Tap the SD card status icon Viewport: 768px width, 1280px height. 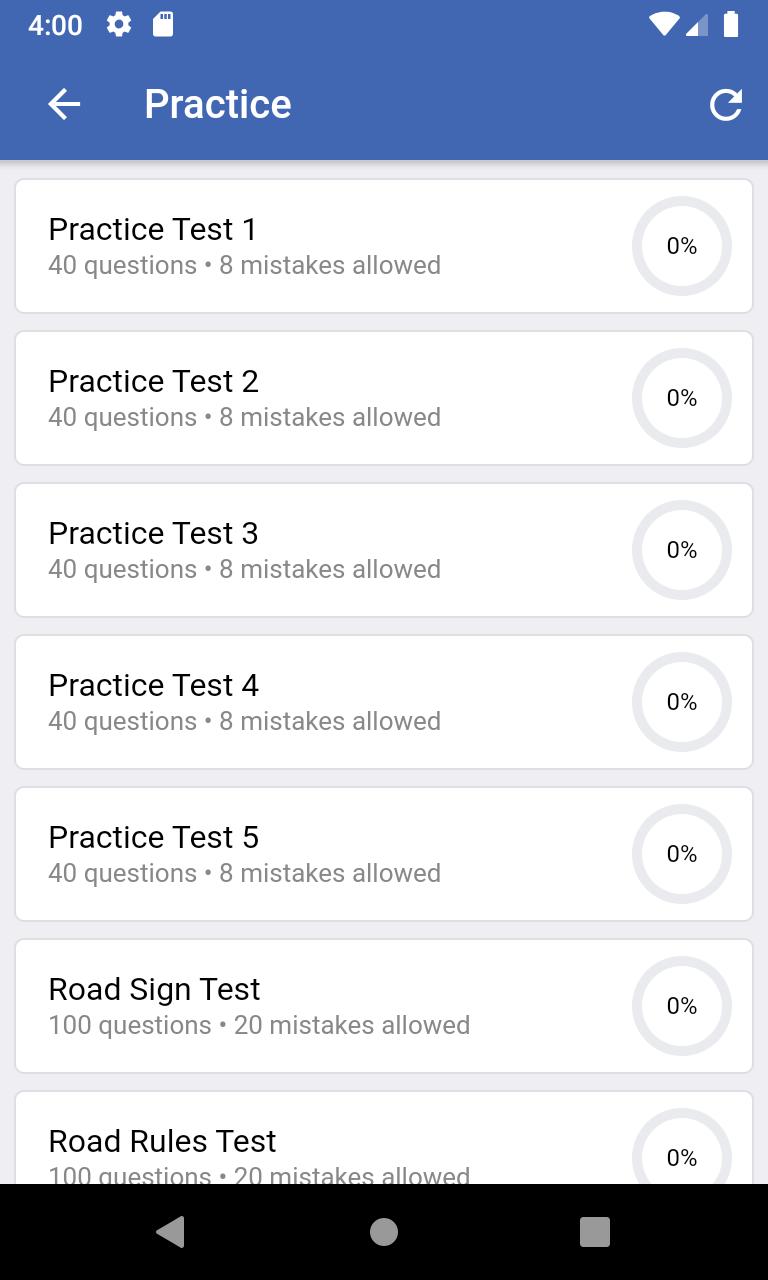click(163, 25)
